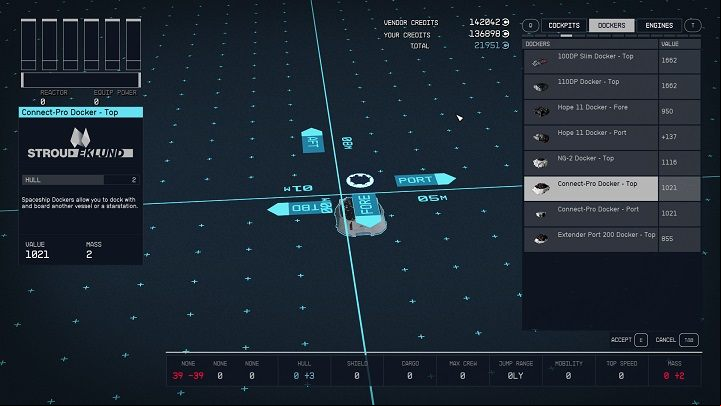Click the T next-category key icon
721x406 pixels.
692,25
